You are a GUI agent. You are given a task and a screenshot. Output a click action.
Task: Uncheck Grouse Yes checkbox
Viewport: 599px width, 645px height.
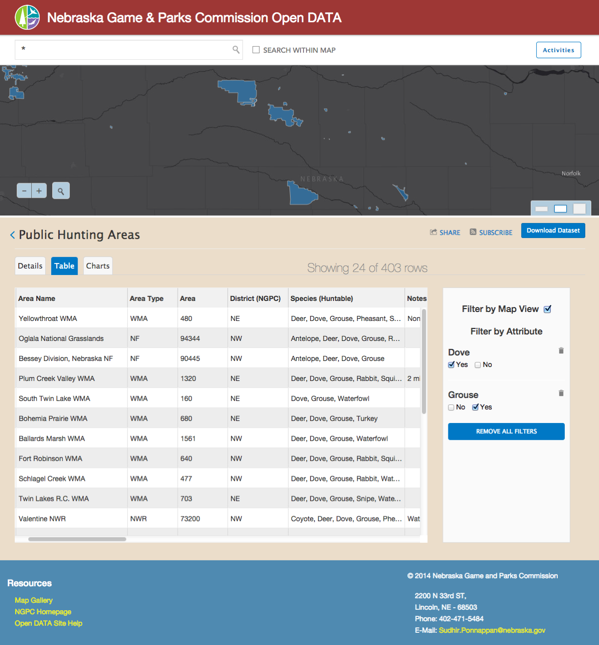pos(475,407)
